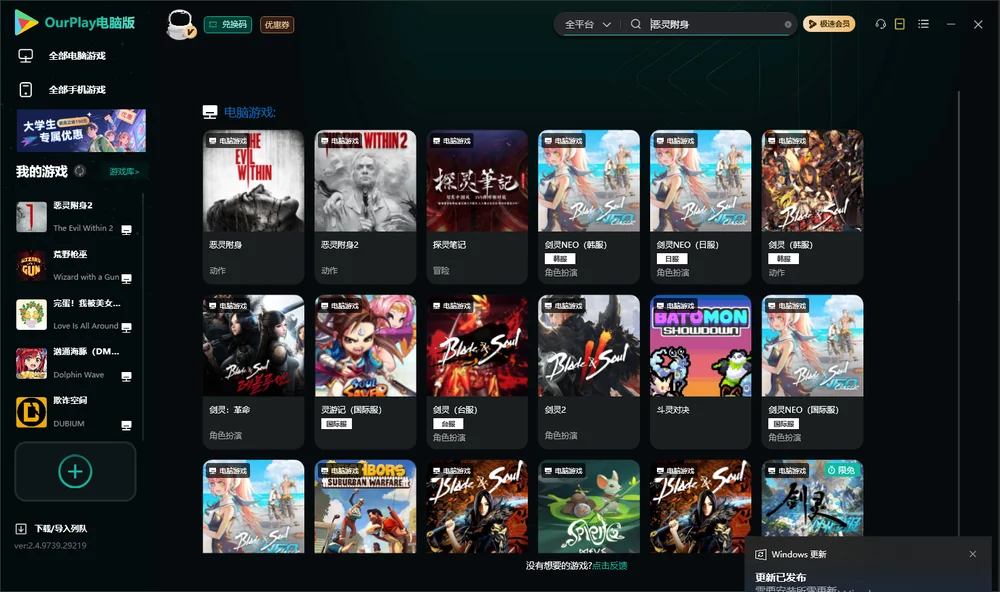Click the 台服 tag under 剑灵（台服）

point(448,424)
